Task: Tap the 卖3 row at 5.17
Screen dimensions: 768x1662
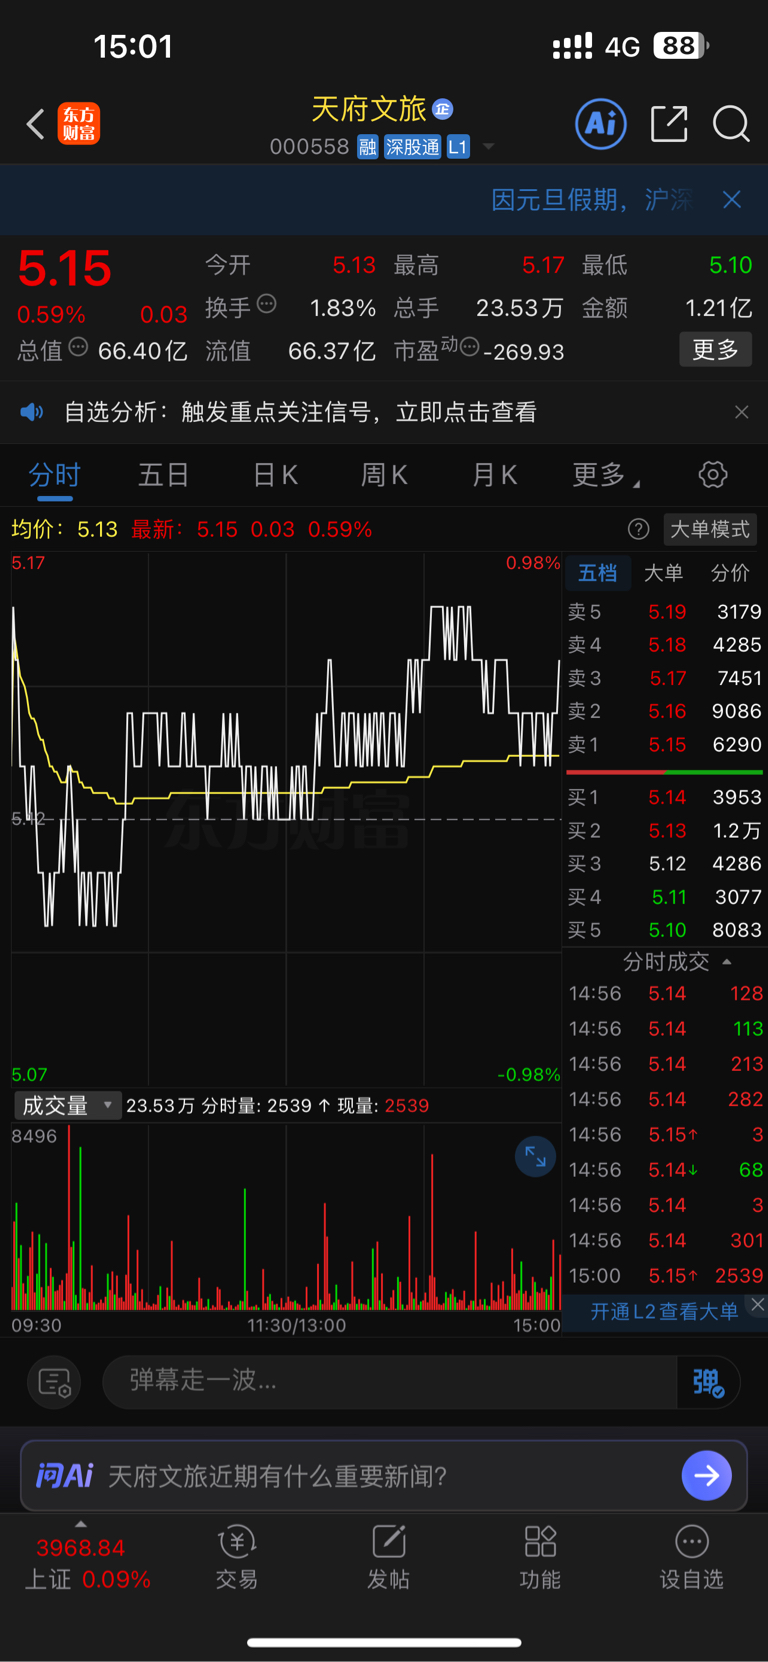Action: click(x=665, y=678)
